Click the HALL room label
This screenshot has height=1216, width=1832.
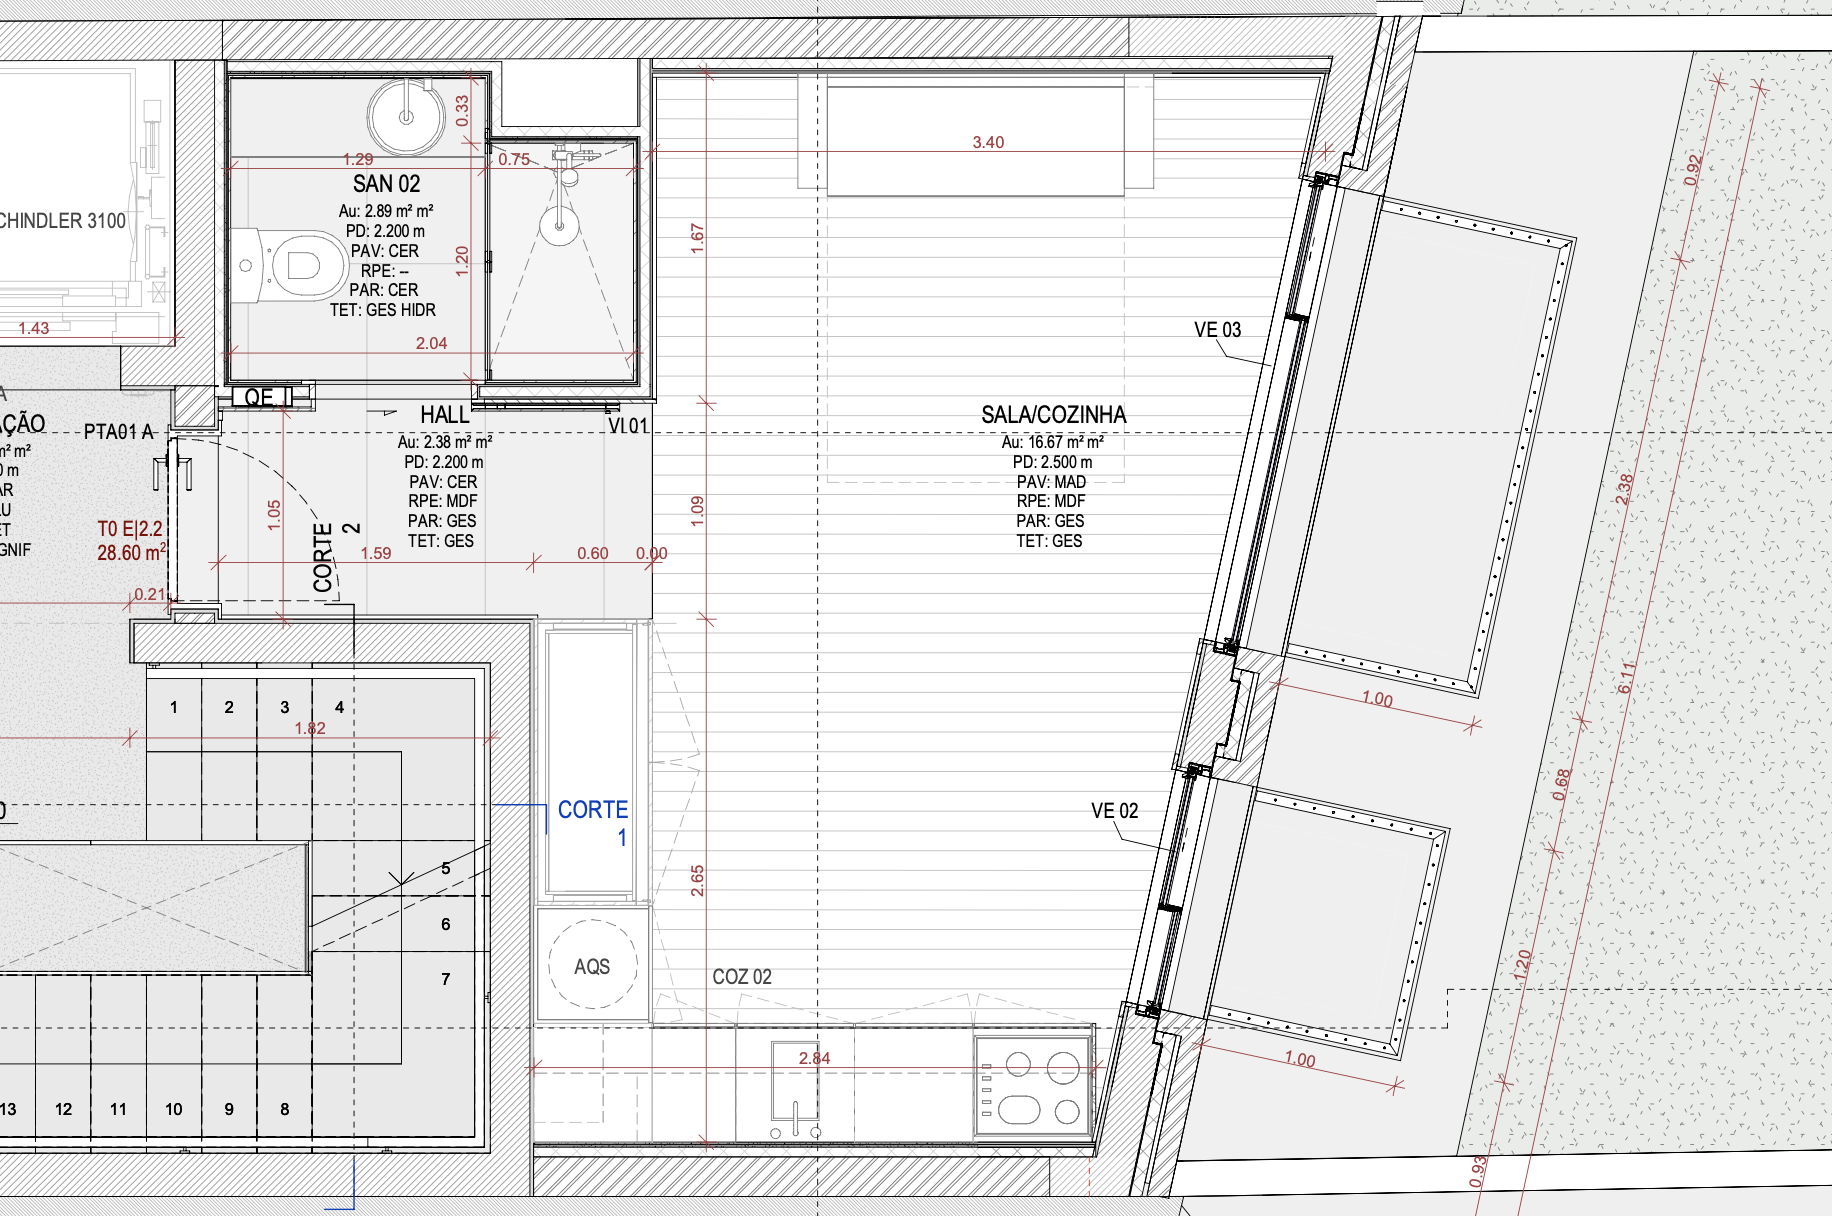[444, 415]
